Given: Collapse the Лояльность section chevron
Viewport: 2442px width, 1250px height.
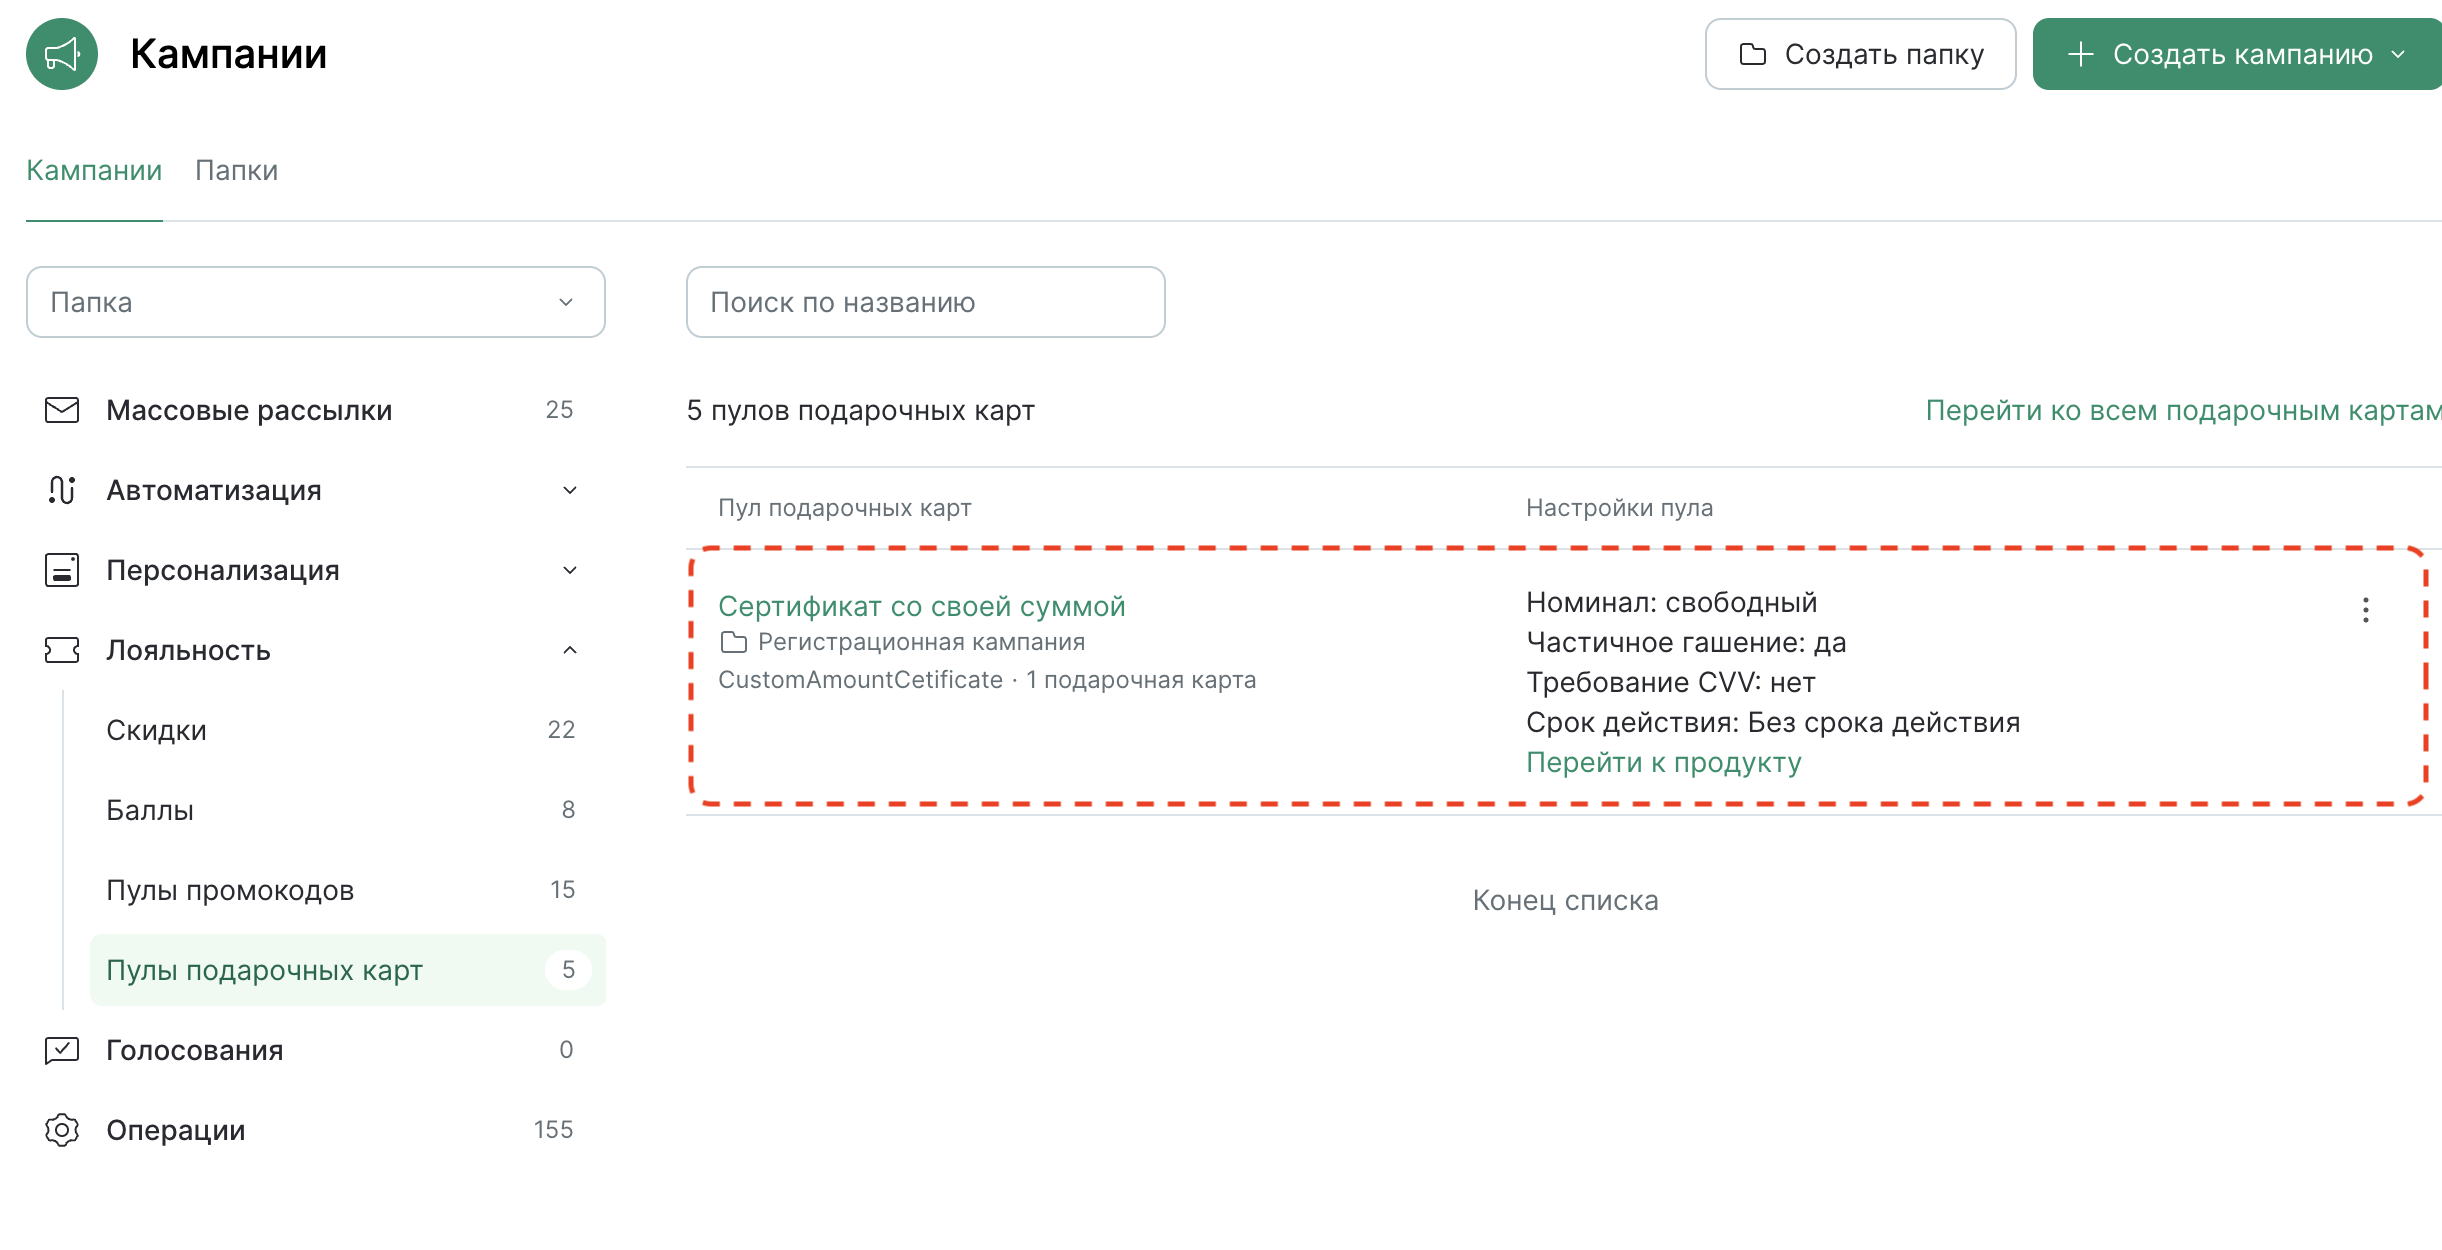Looking at the screenshot, I should (570, 650).
